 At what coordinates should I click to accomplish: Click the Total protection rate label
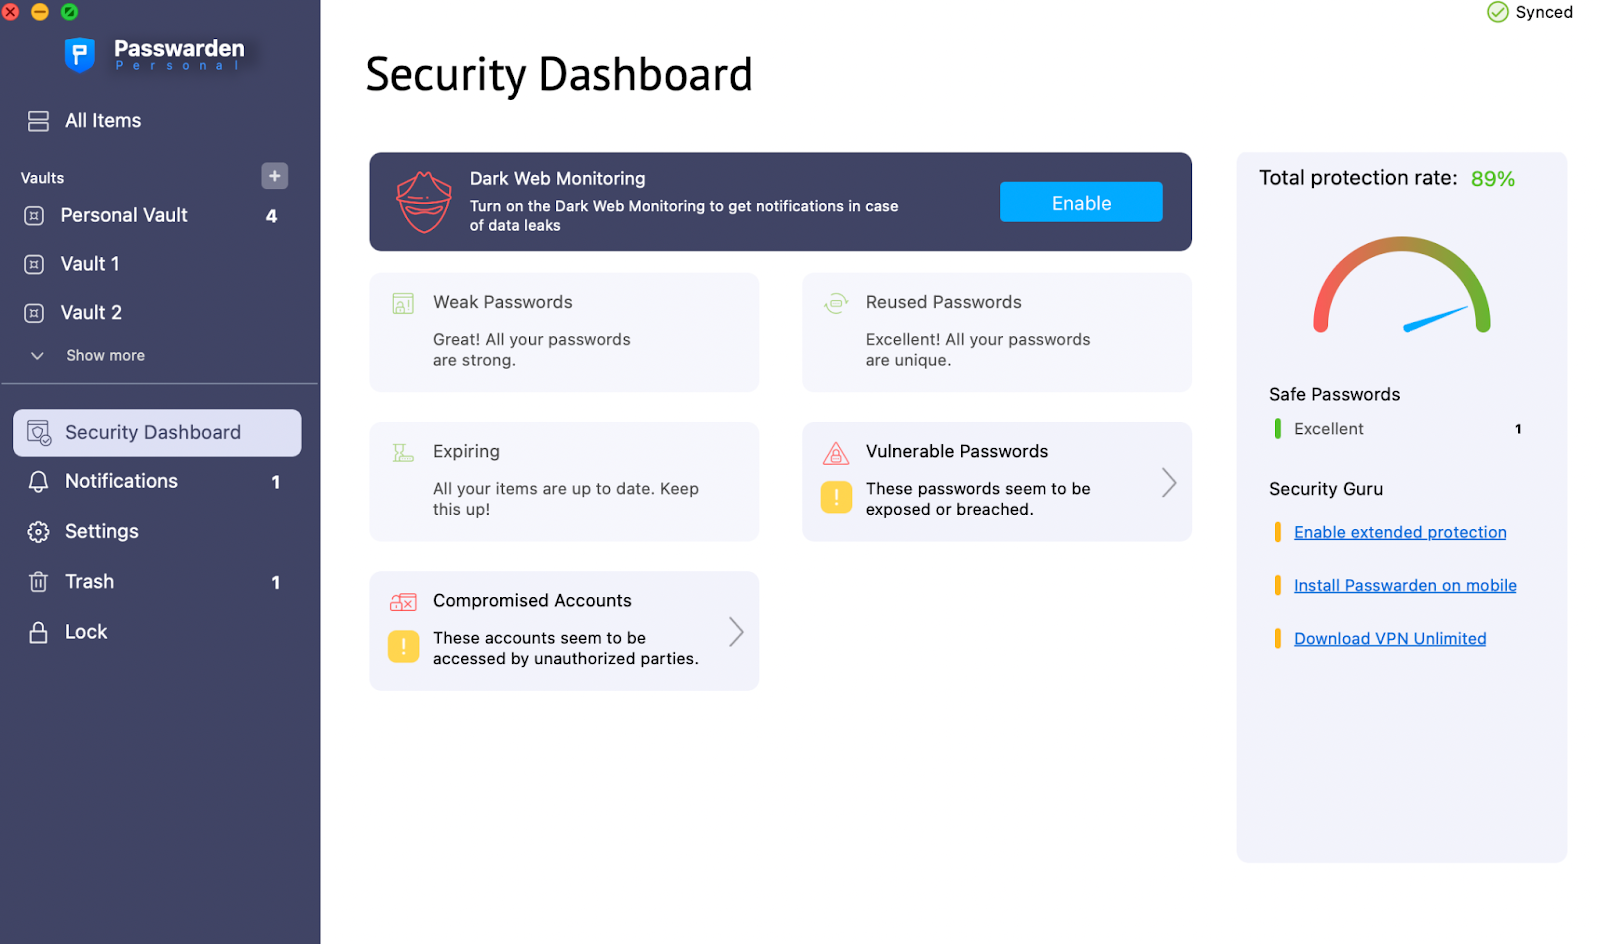pyautogui.click(x=1358, y=178)
